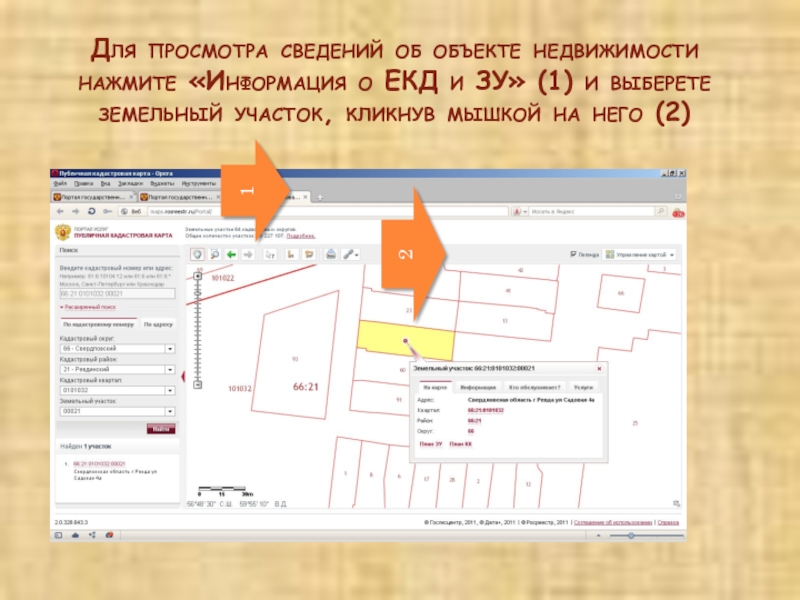The height and width of the screenshot is (600, 800).
Task: Click Yandex search magnifier button
Action: coord(661,211)
